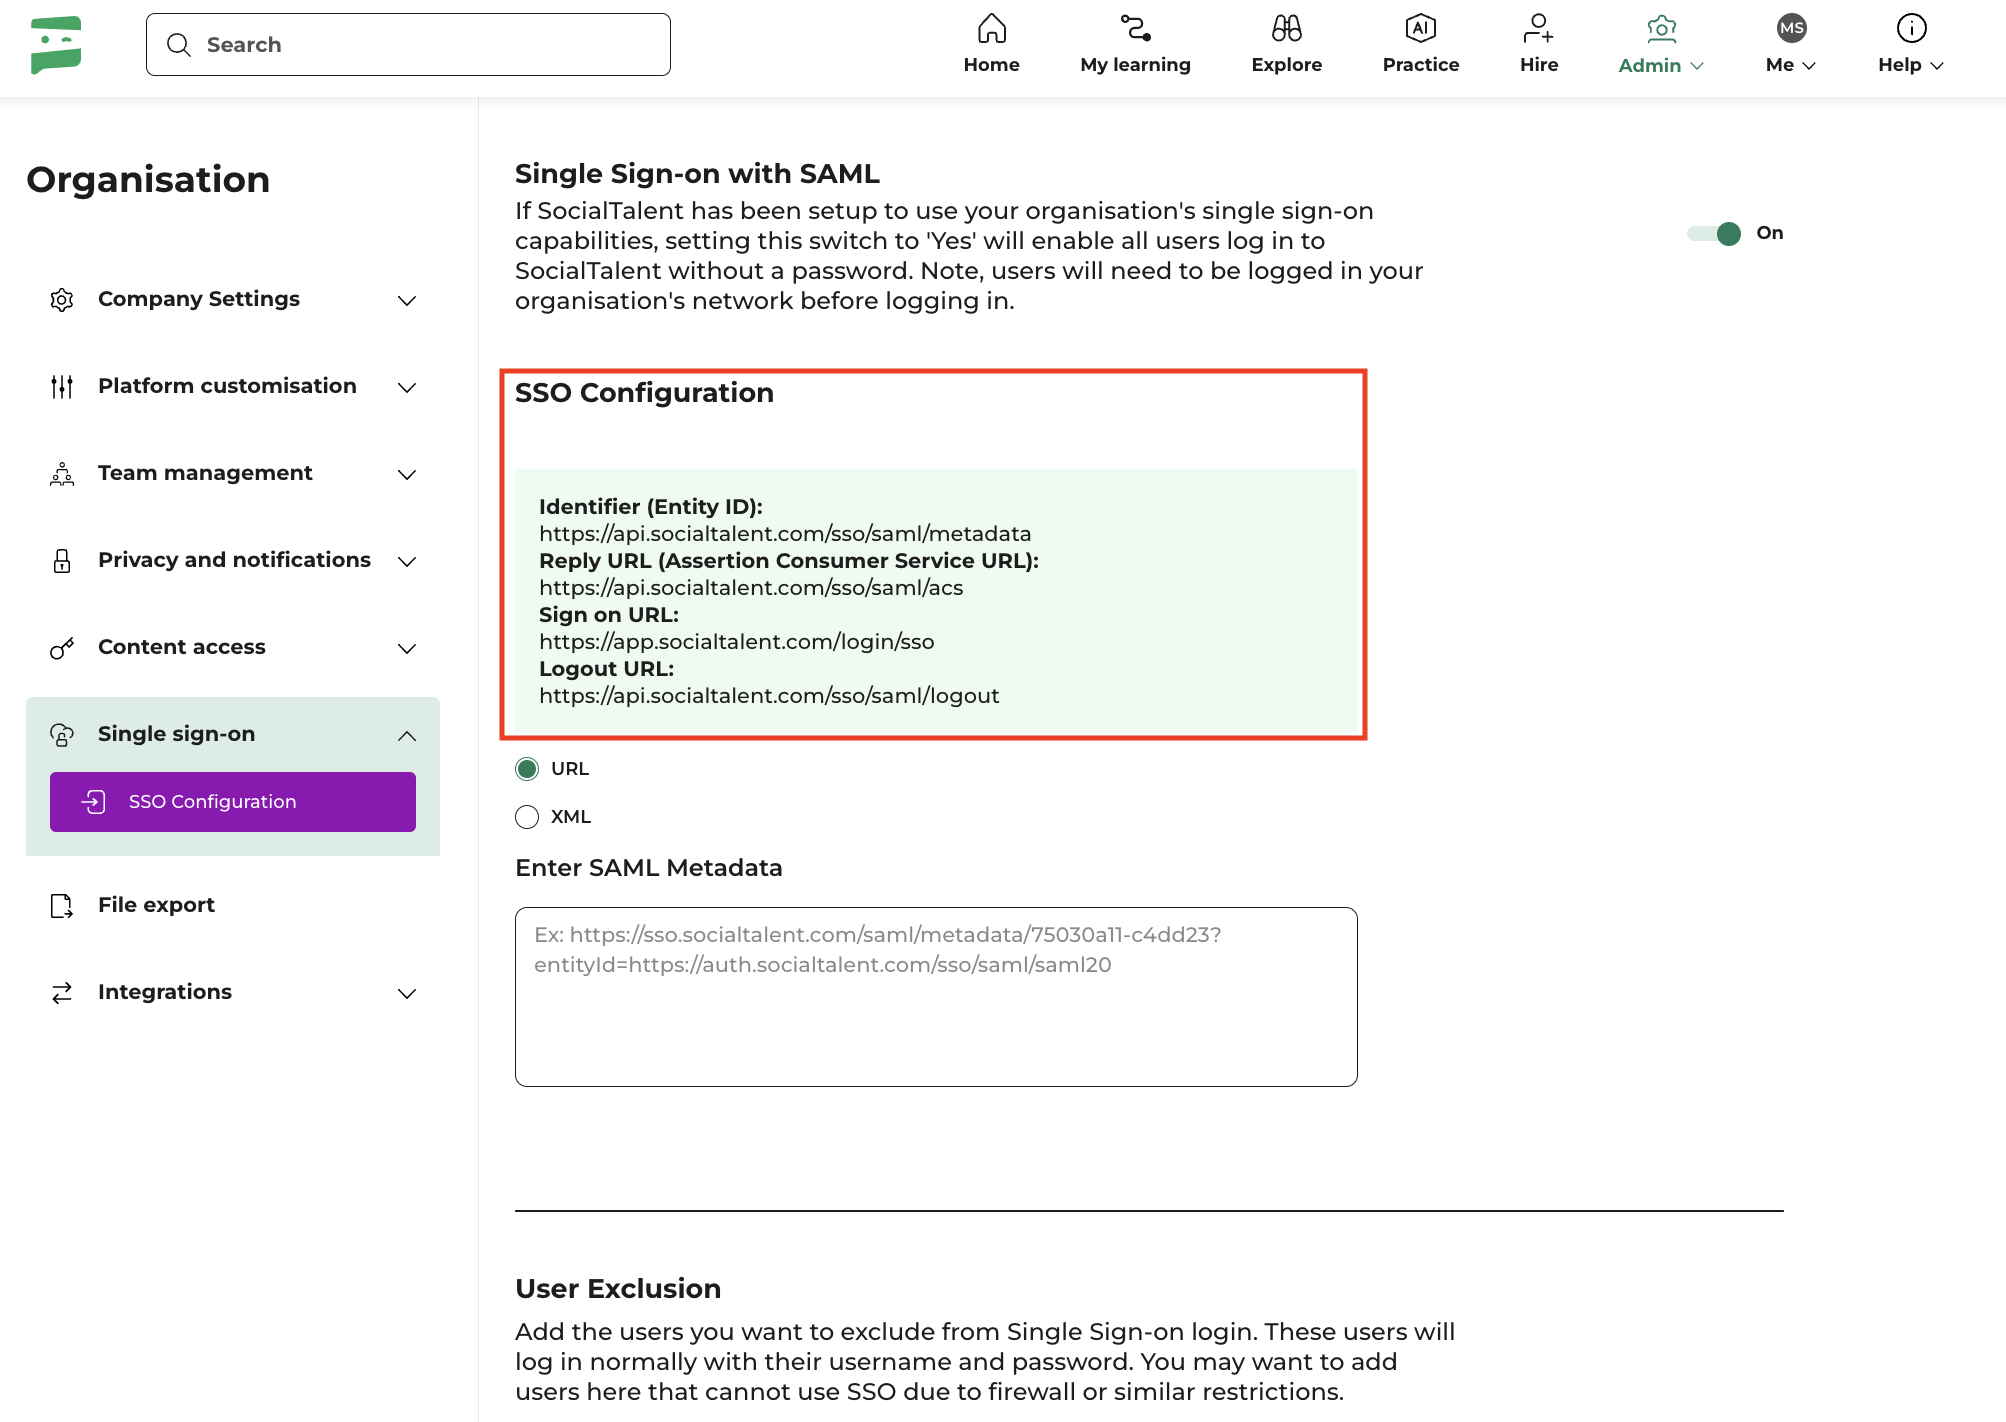Click into the Search field

click(x=408, y=45)
